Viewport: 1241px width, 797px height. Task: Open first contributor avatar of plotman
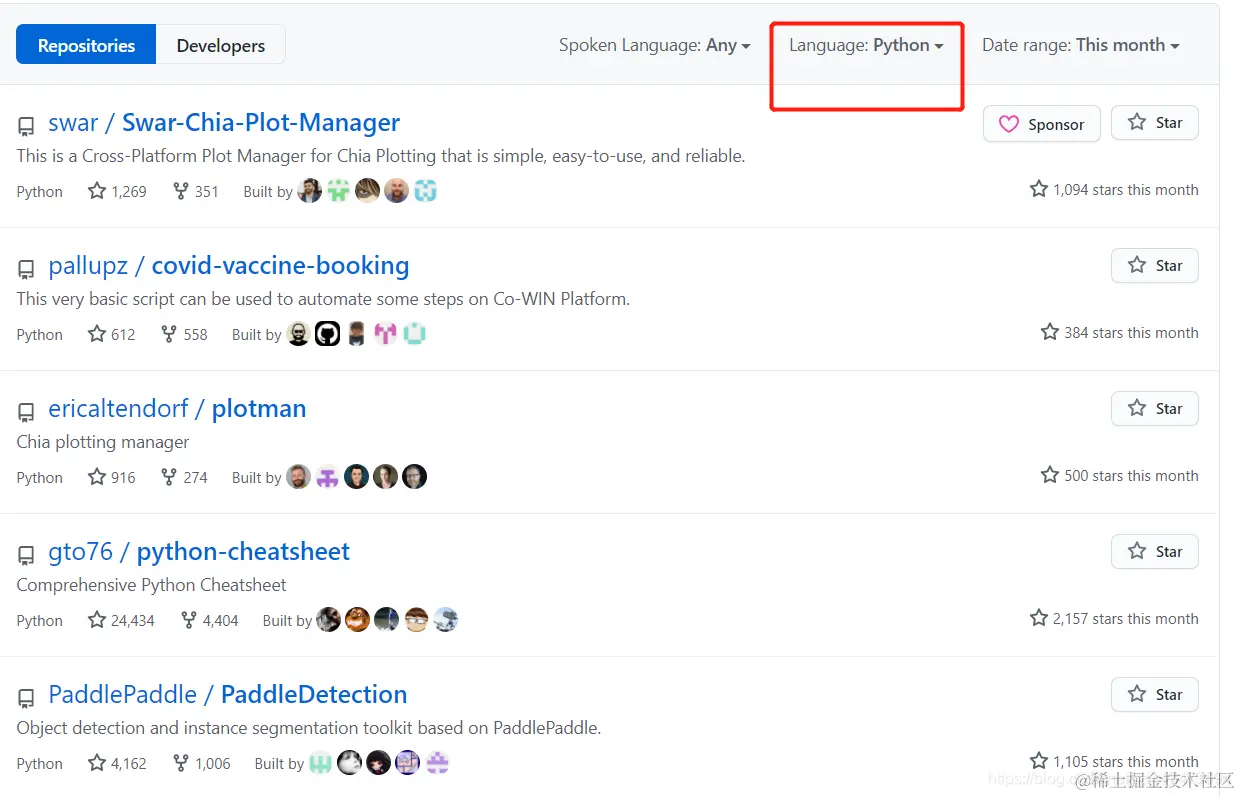pyautogui.click(x=299, y=477)
